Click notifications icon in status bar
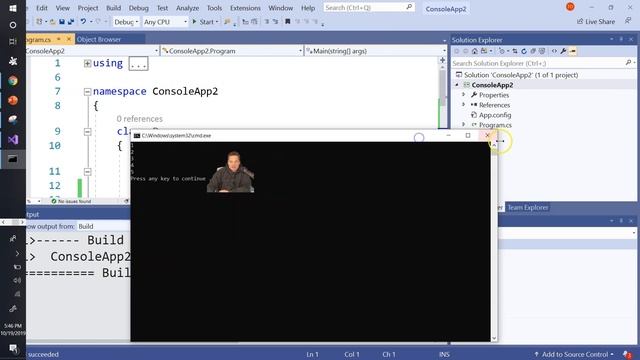640x360 pixels. [627, 354]
